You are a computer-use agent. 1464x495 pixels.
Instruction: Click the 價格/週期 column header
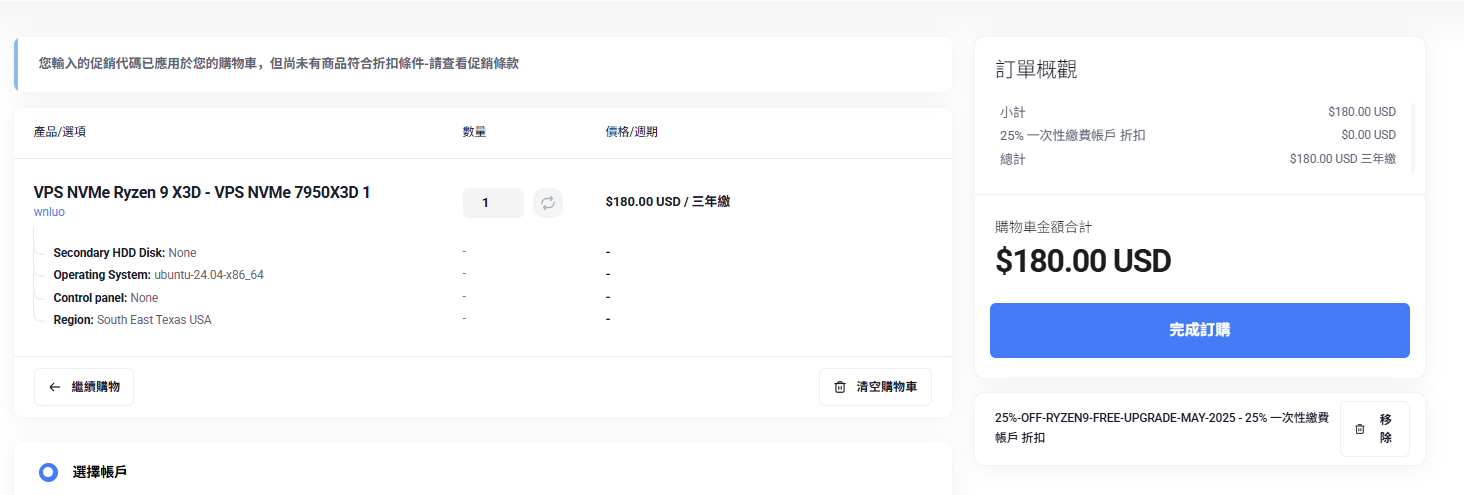631,132
